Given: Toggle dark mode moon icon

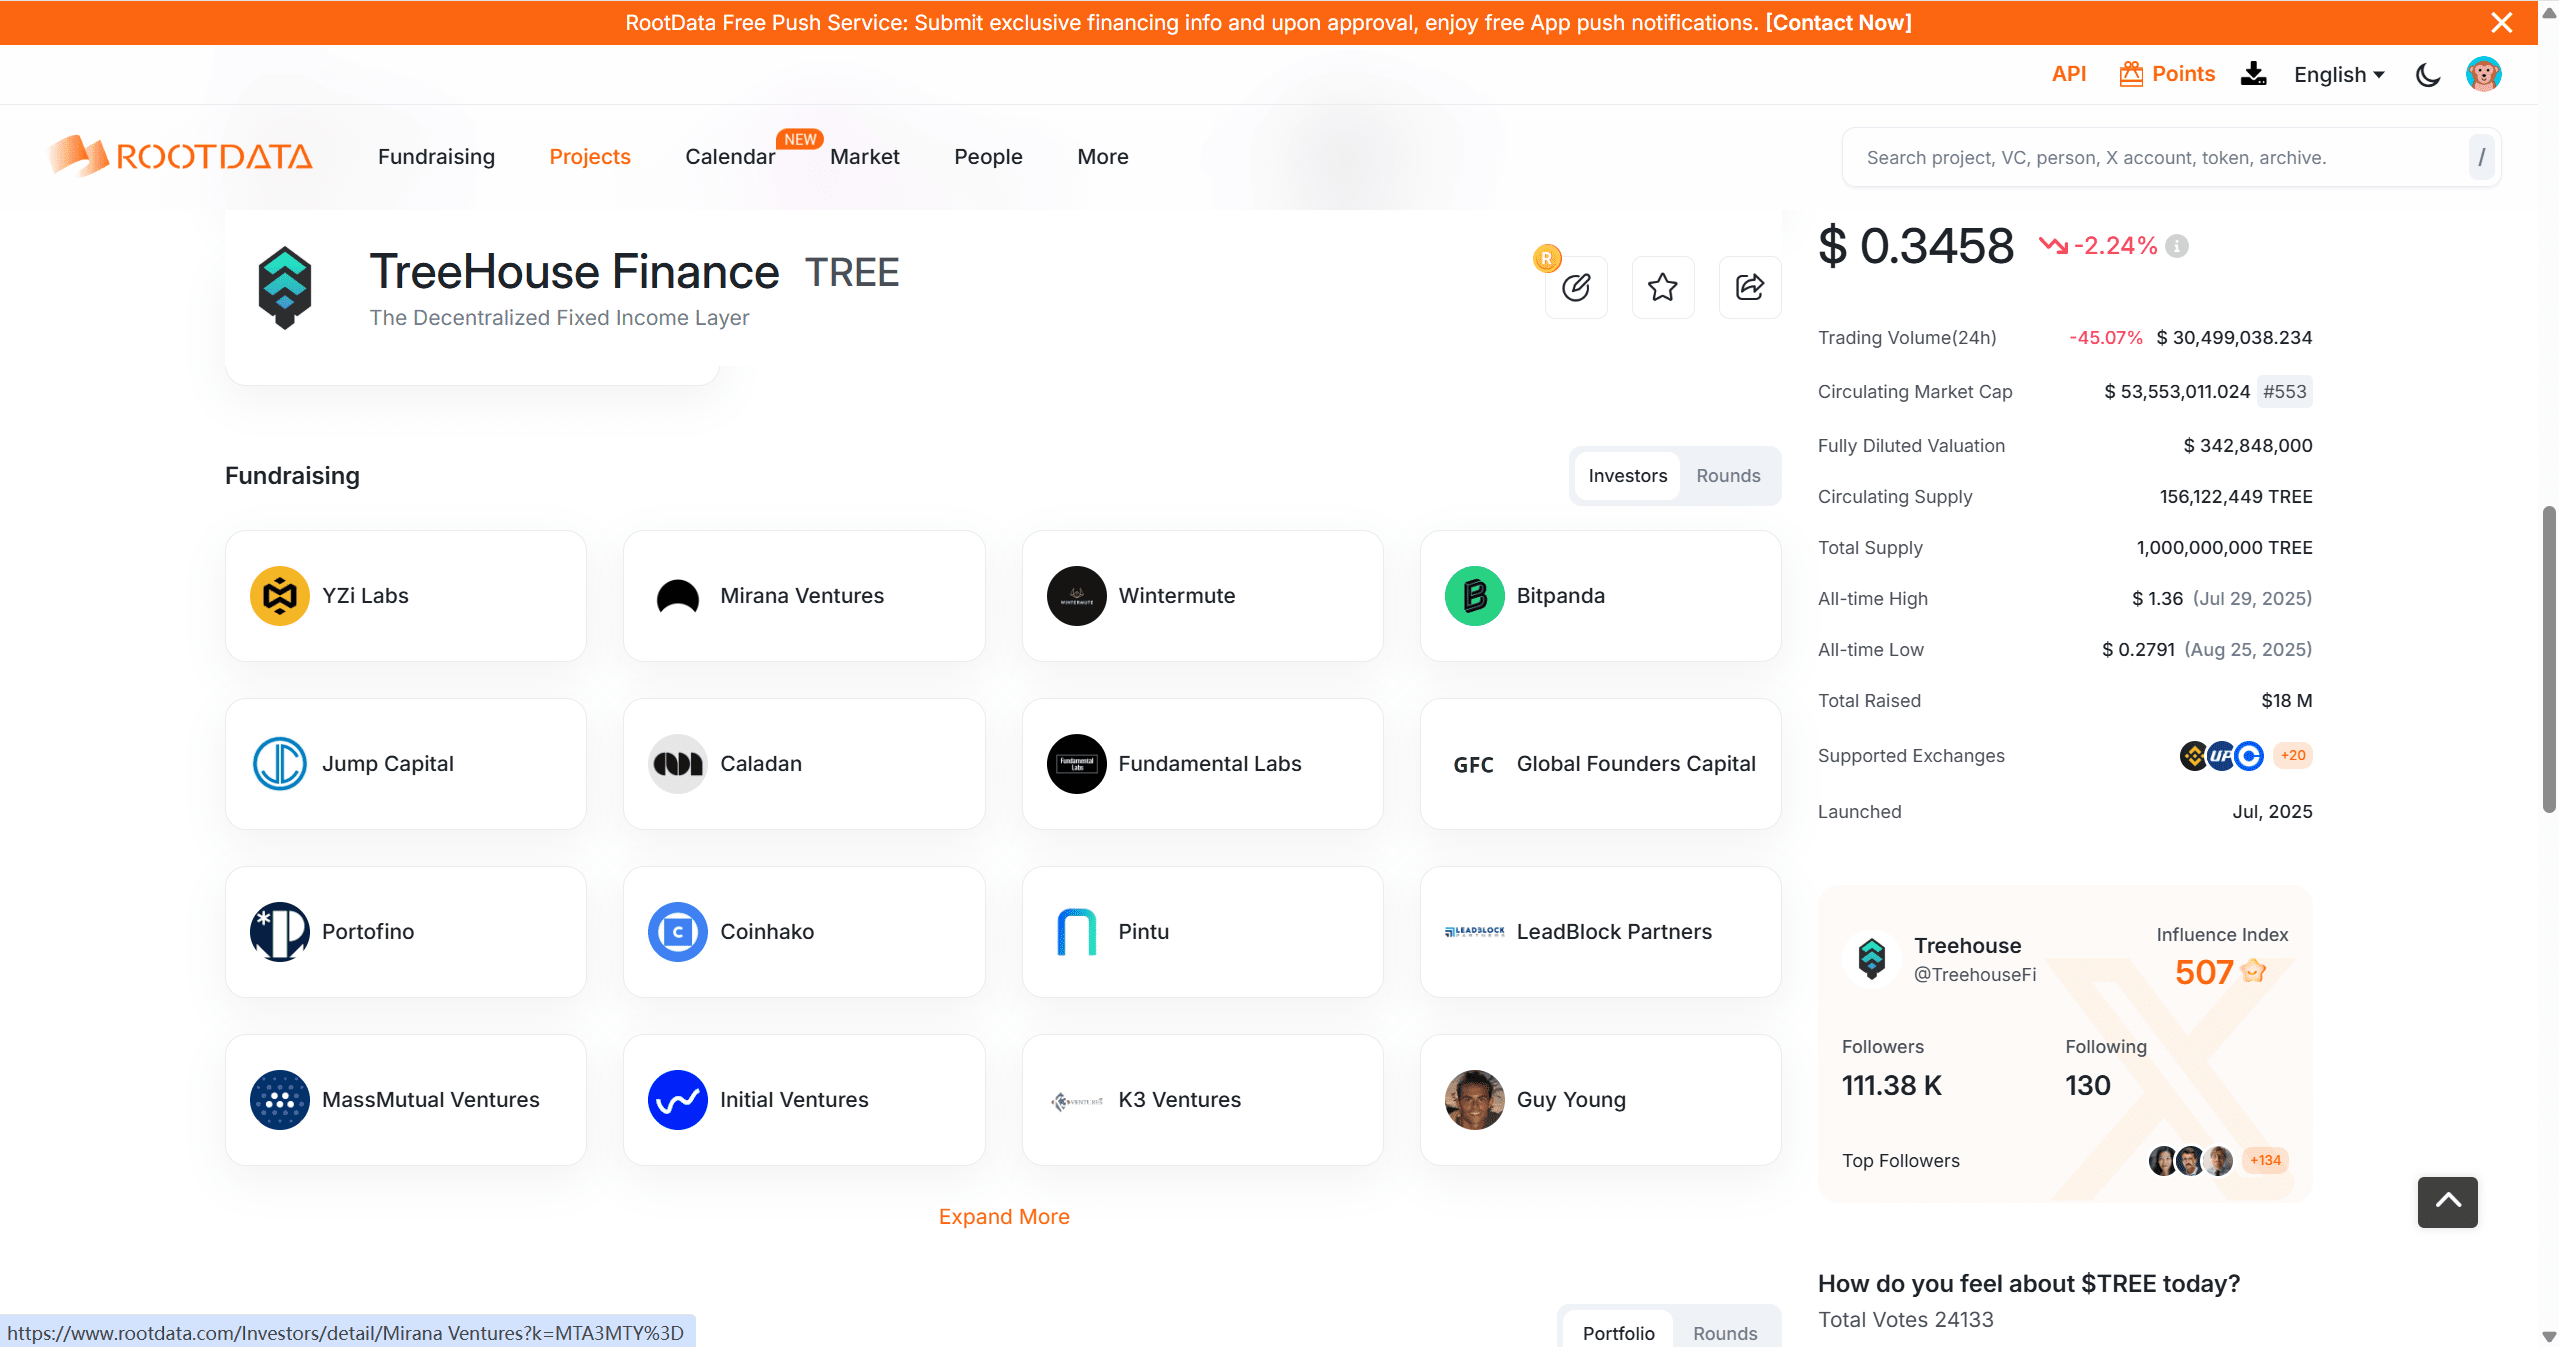Looking at the screenshot, I should pyautogui.click(x=2427, y=75).
